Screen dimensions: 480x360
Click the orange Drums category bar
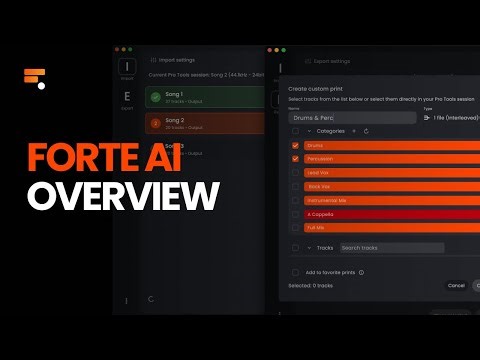click(392, 145)
